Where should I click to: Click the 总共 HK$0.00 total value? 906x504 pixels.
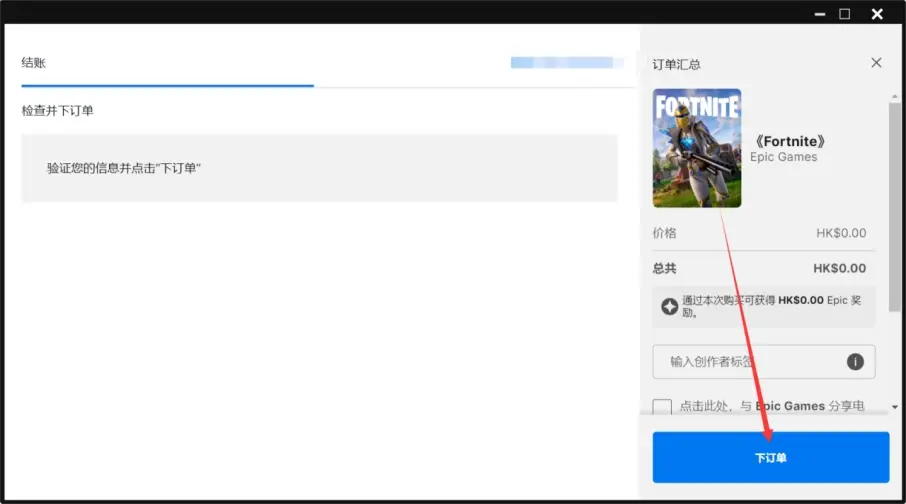point(840,268)
